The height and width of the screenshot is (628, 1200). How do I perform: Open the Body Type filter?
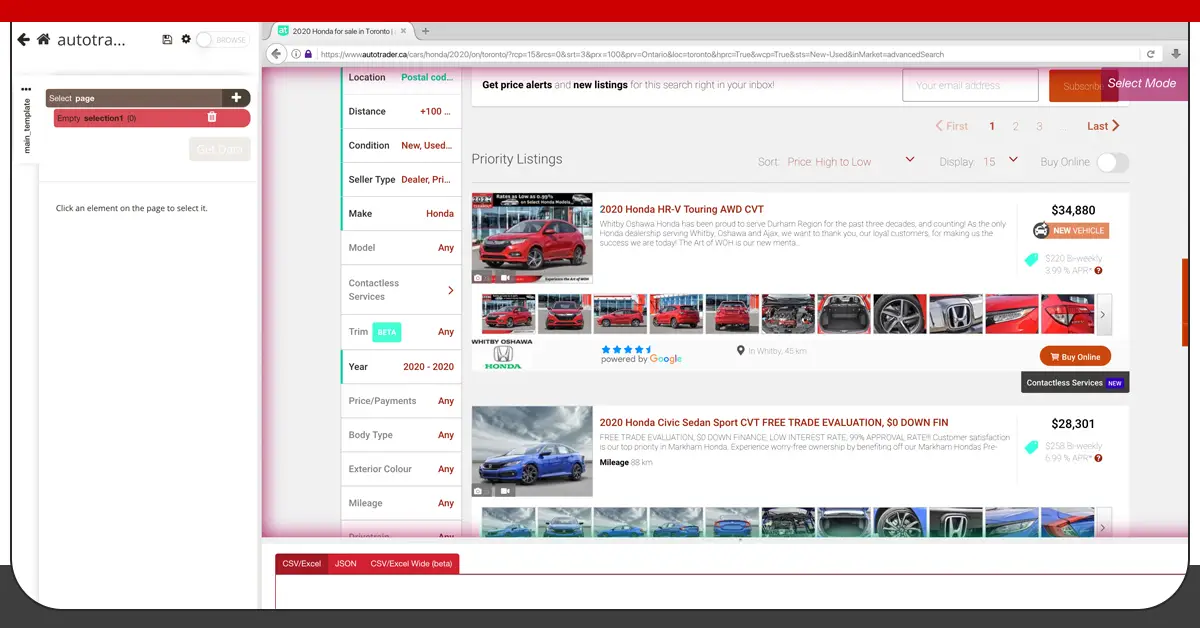click(401, 435)
